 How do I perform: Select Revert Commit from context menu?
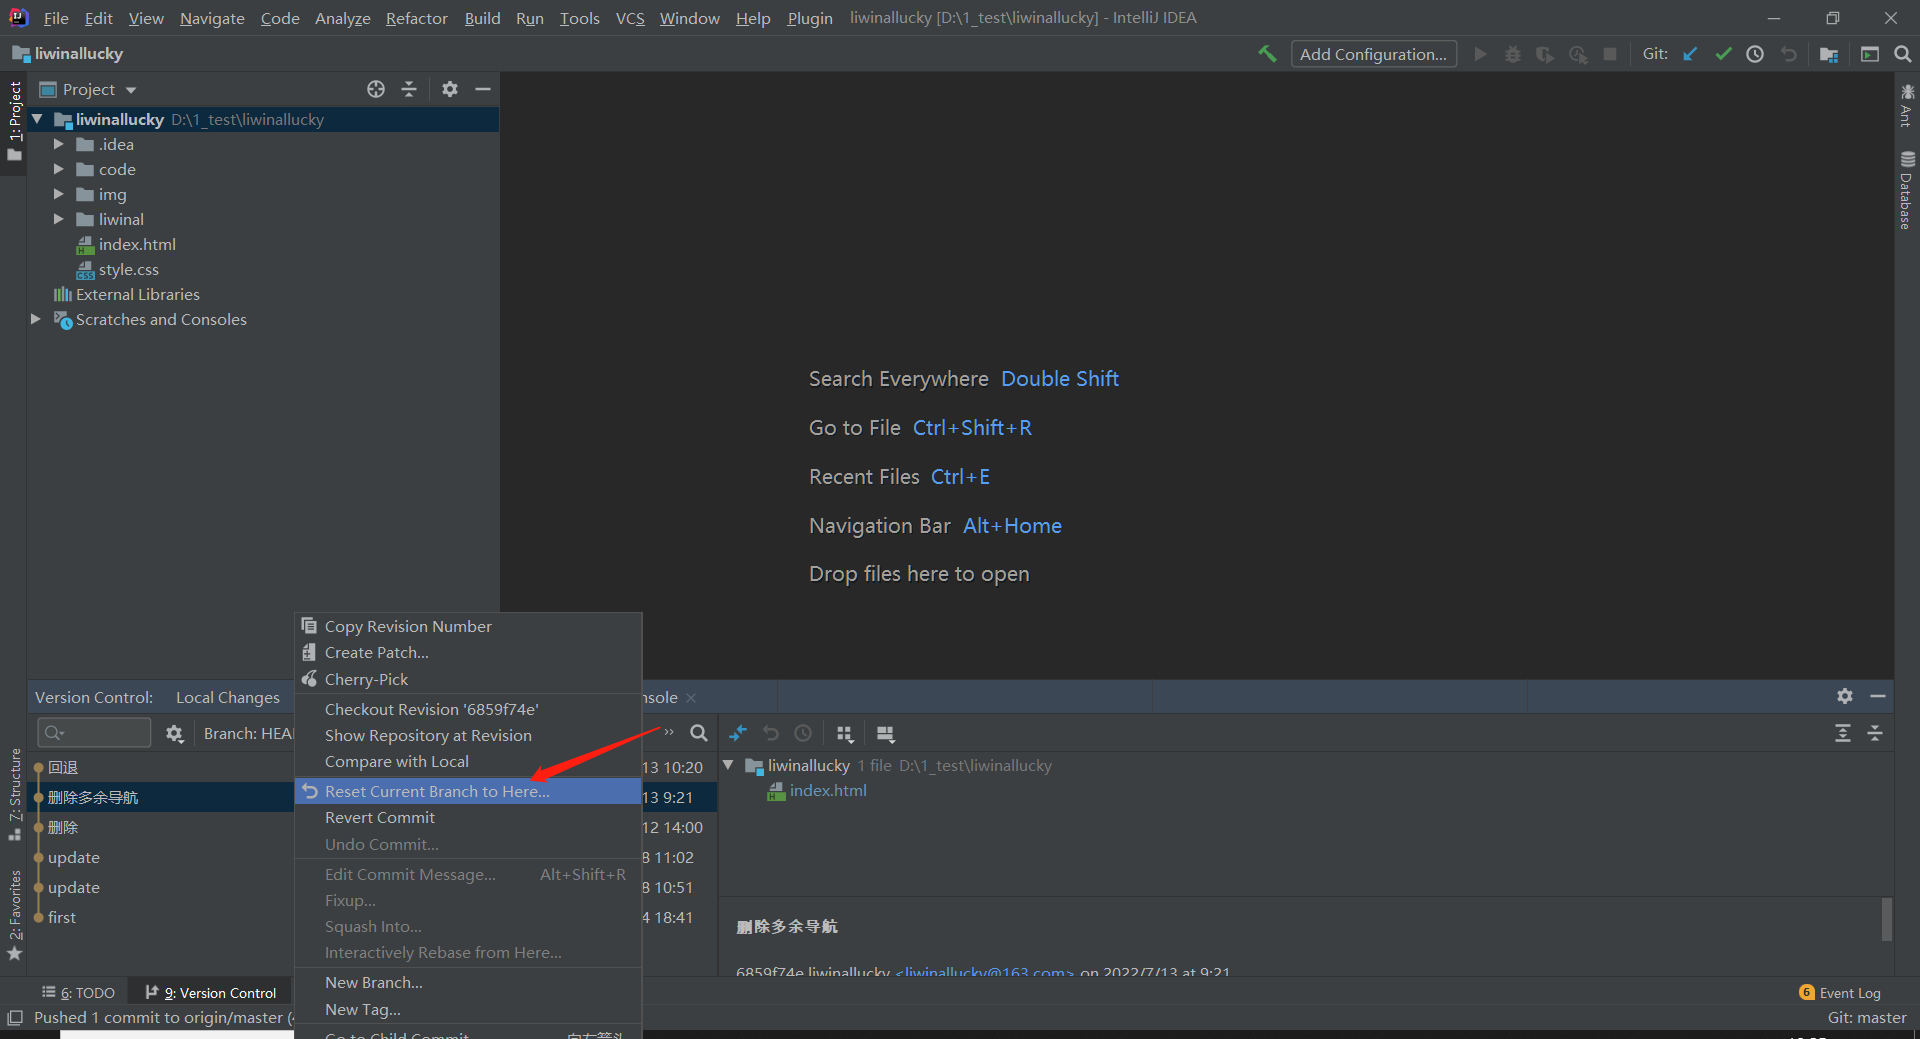pyautogui.click(x=468, y=817)
